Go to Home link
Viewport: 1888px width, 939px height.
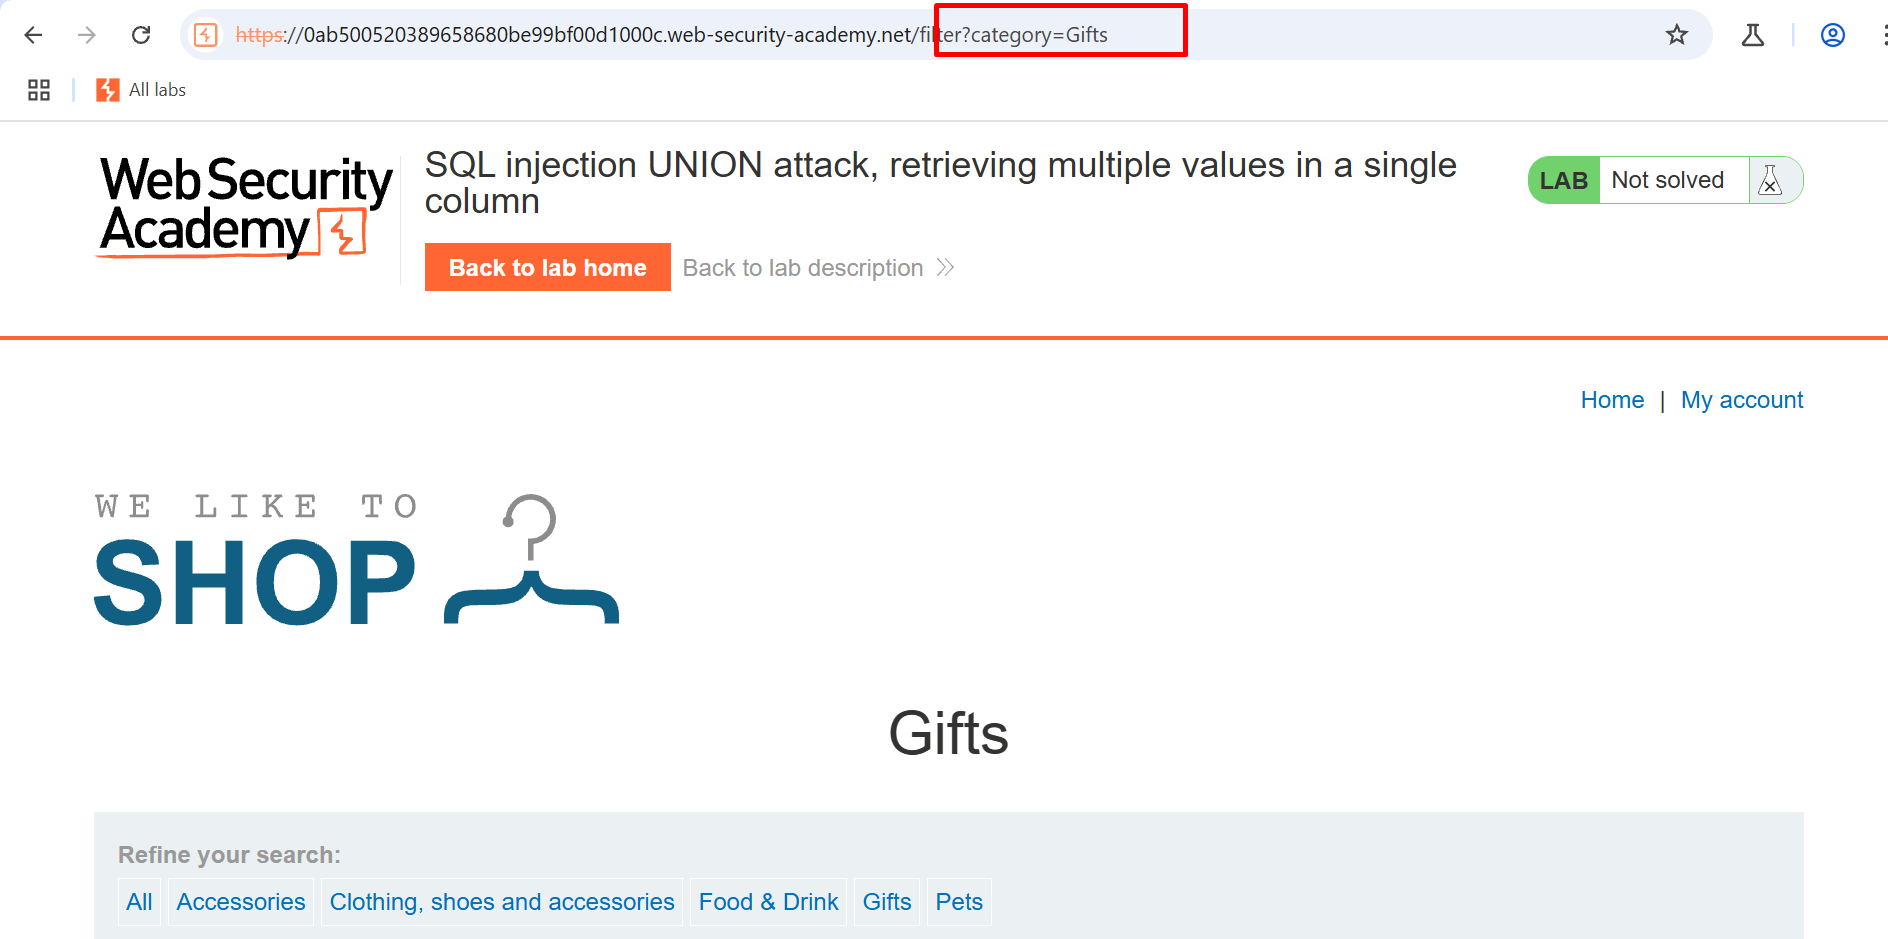click(x=1612, y=400)
